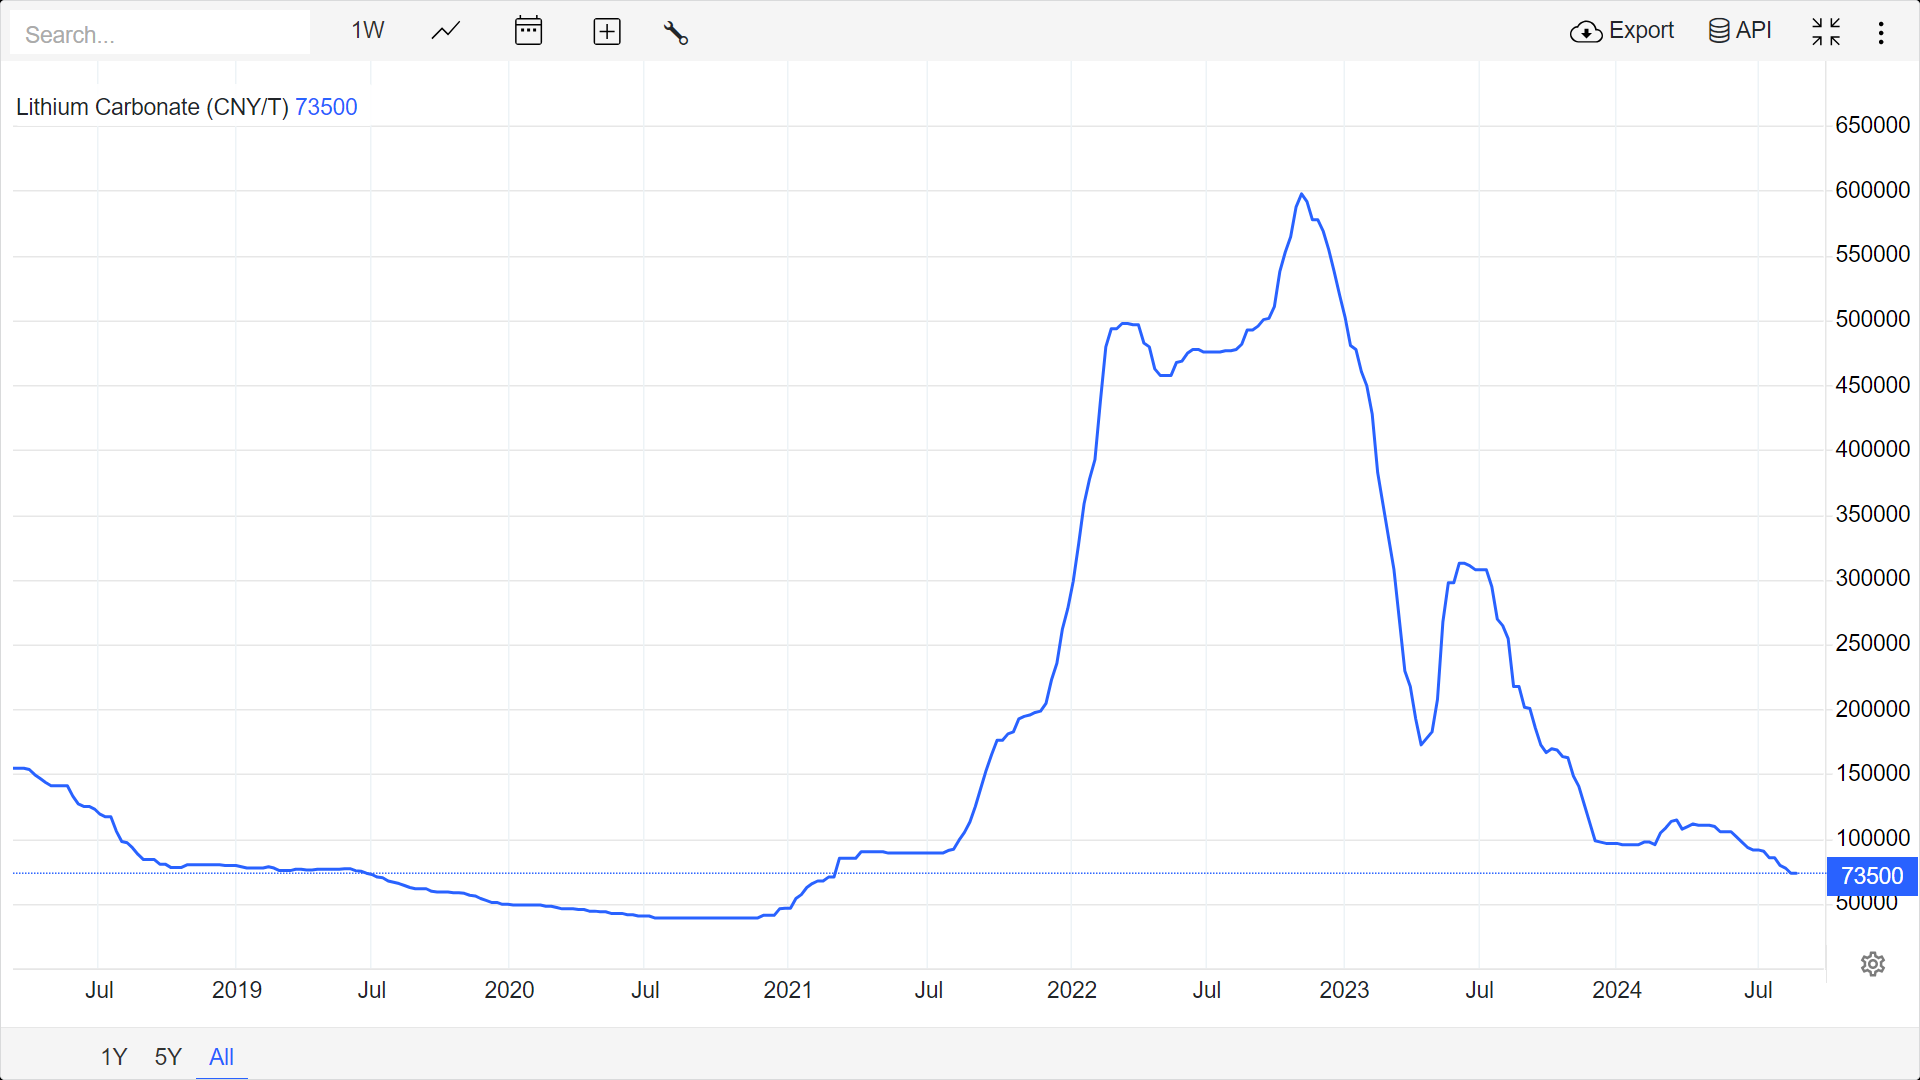1920x1080 pixels.
Task: Open chart settings gear icon
Action: tap(1873, 964)
